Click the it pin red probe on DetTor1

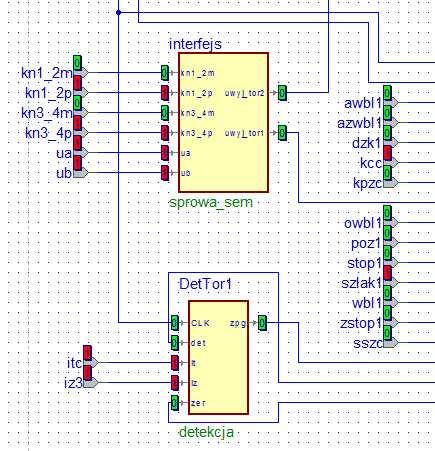(x=175, y=363)
